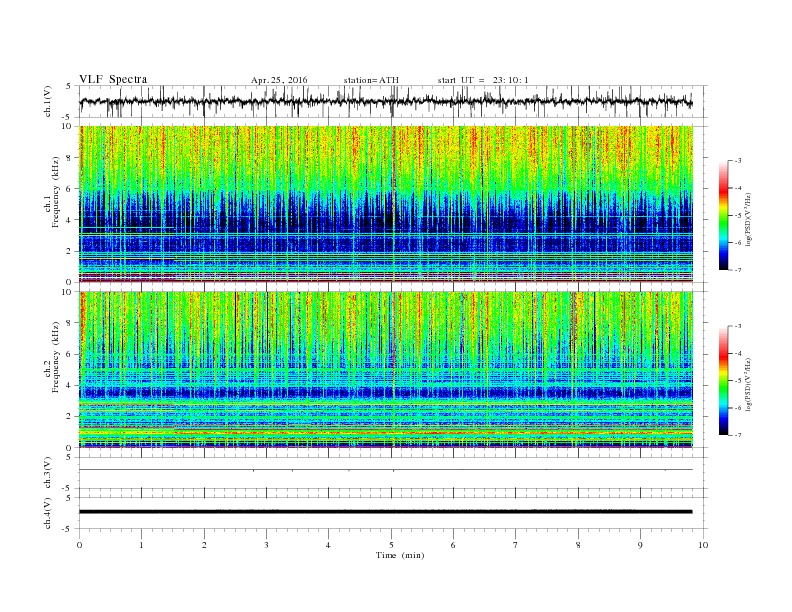Click the ch.1 spectrogram color bar
Screen dimensions: 792x612
(x=723, y=215)
